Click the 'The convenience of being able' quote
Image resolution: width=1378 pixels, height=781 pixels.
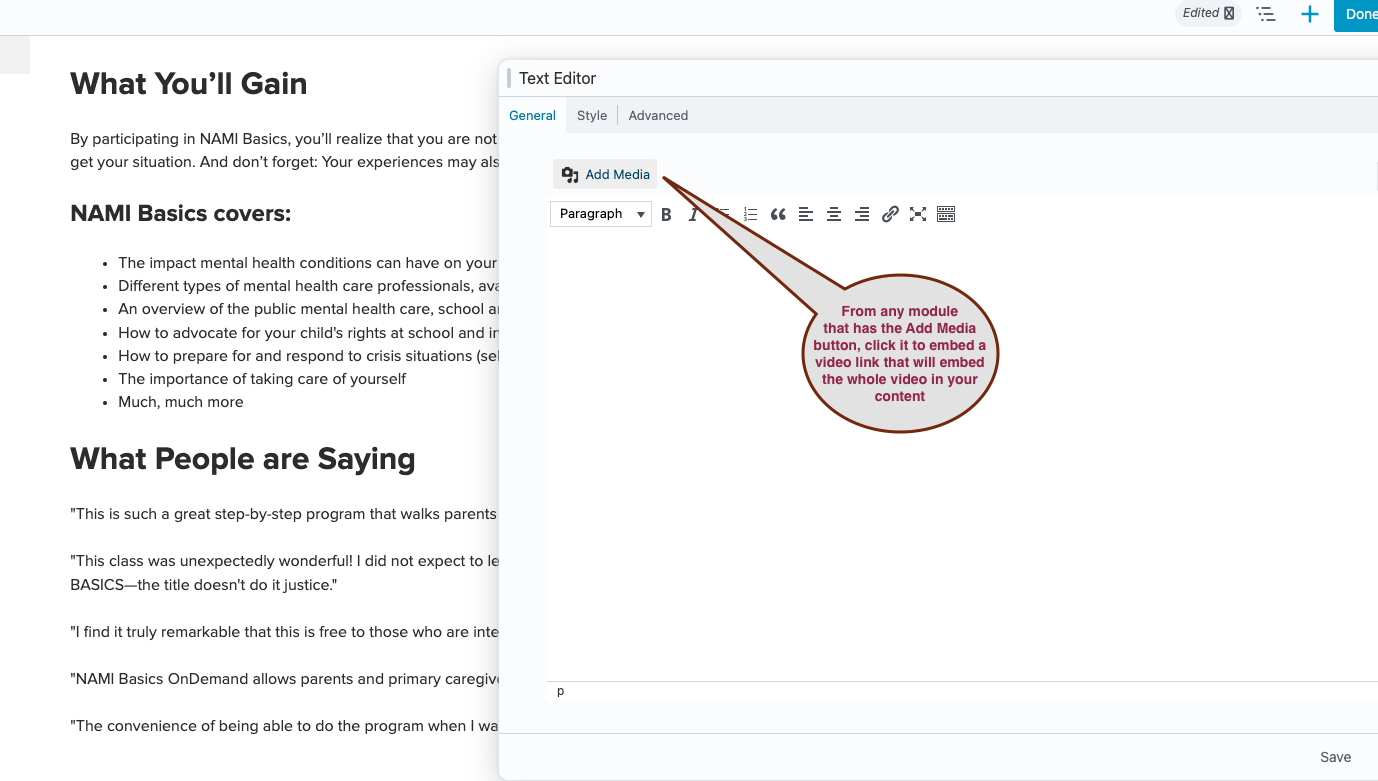pos(284,726)
